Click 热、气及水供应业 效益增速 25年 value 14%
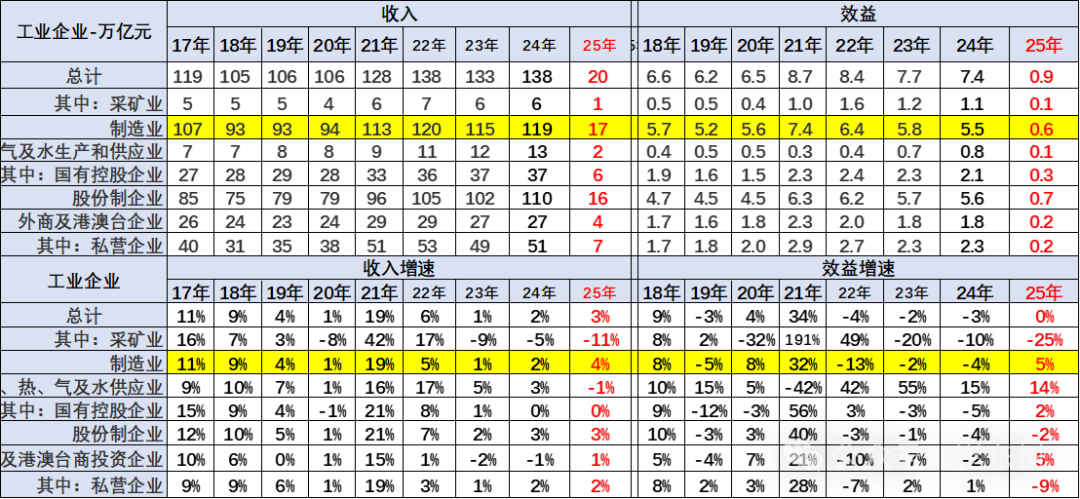The height and width of the screenshot is (499, 1080). (1043, 387)
